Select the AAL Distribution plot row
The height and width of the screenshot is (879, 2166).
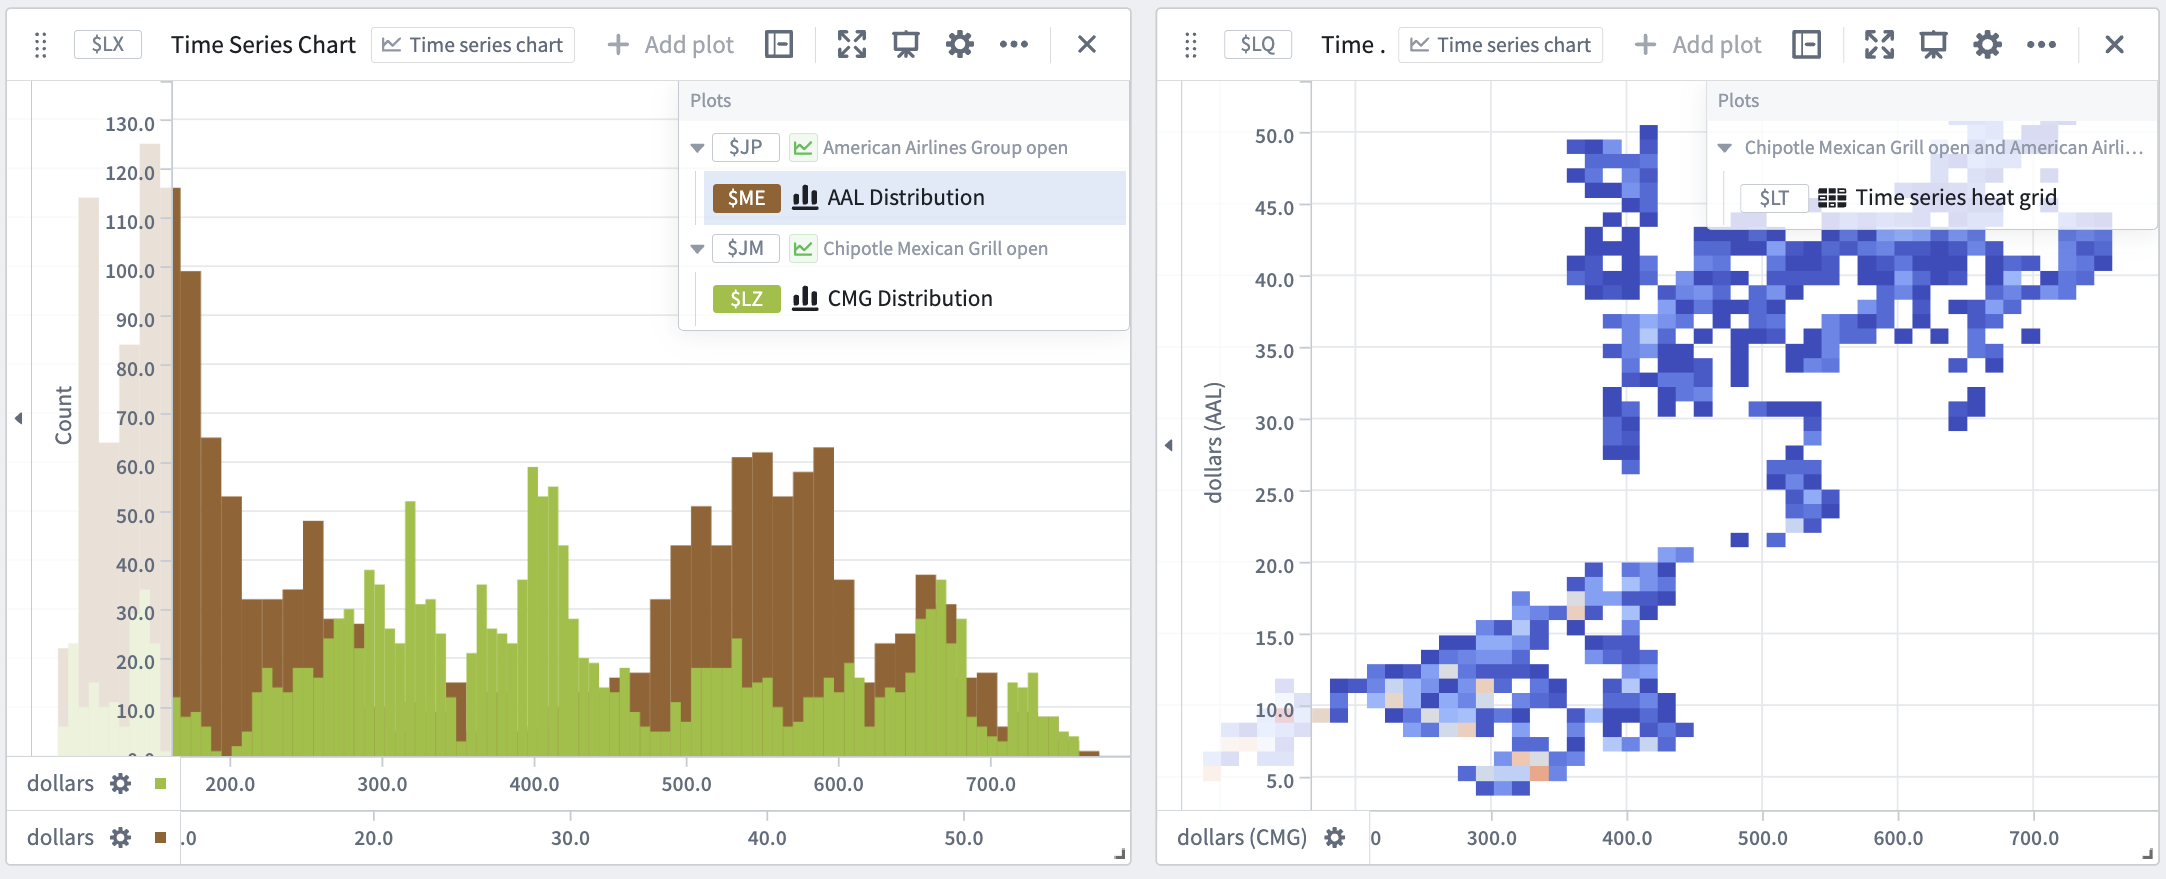(x=914, y=198)
